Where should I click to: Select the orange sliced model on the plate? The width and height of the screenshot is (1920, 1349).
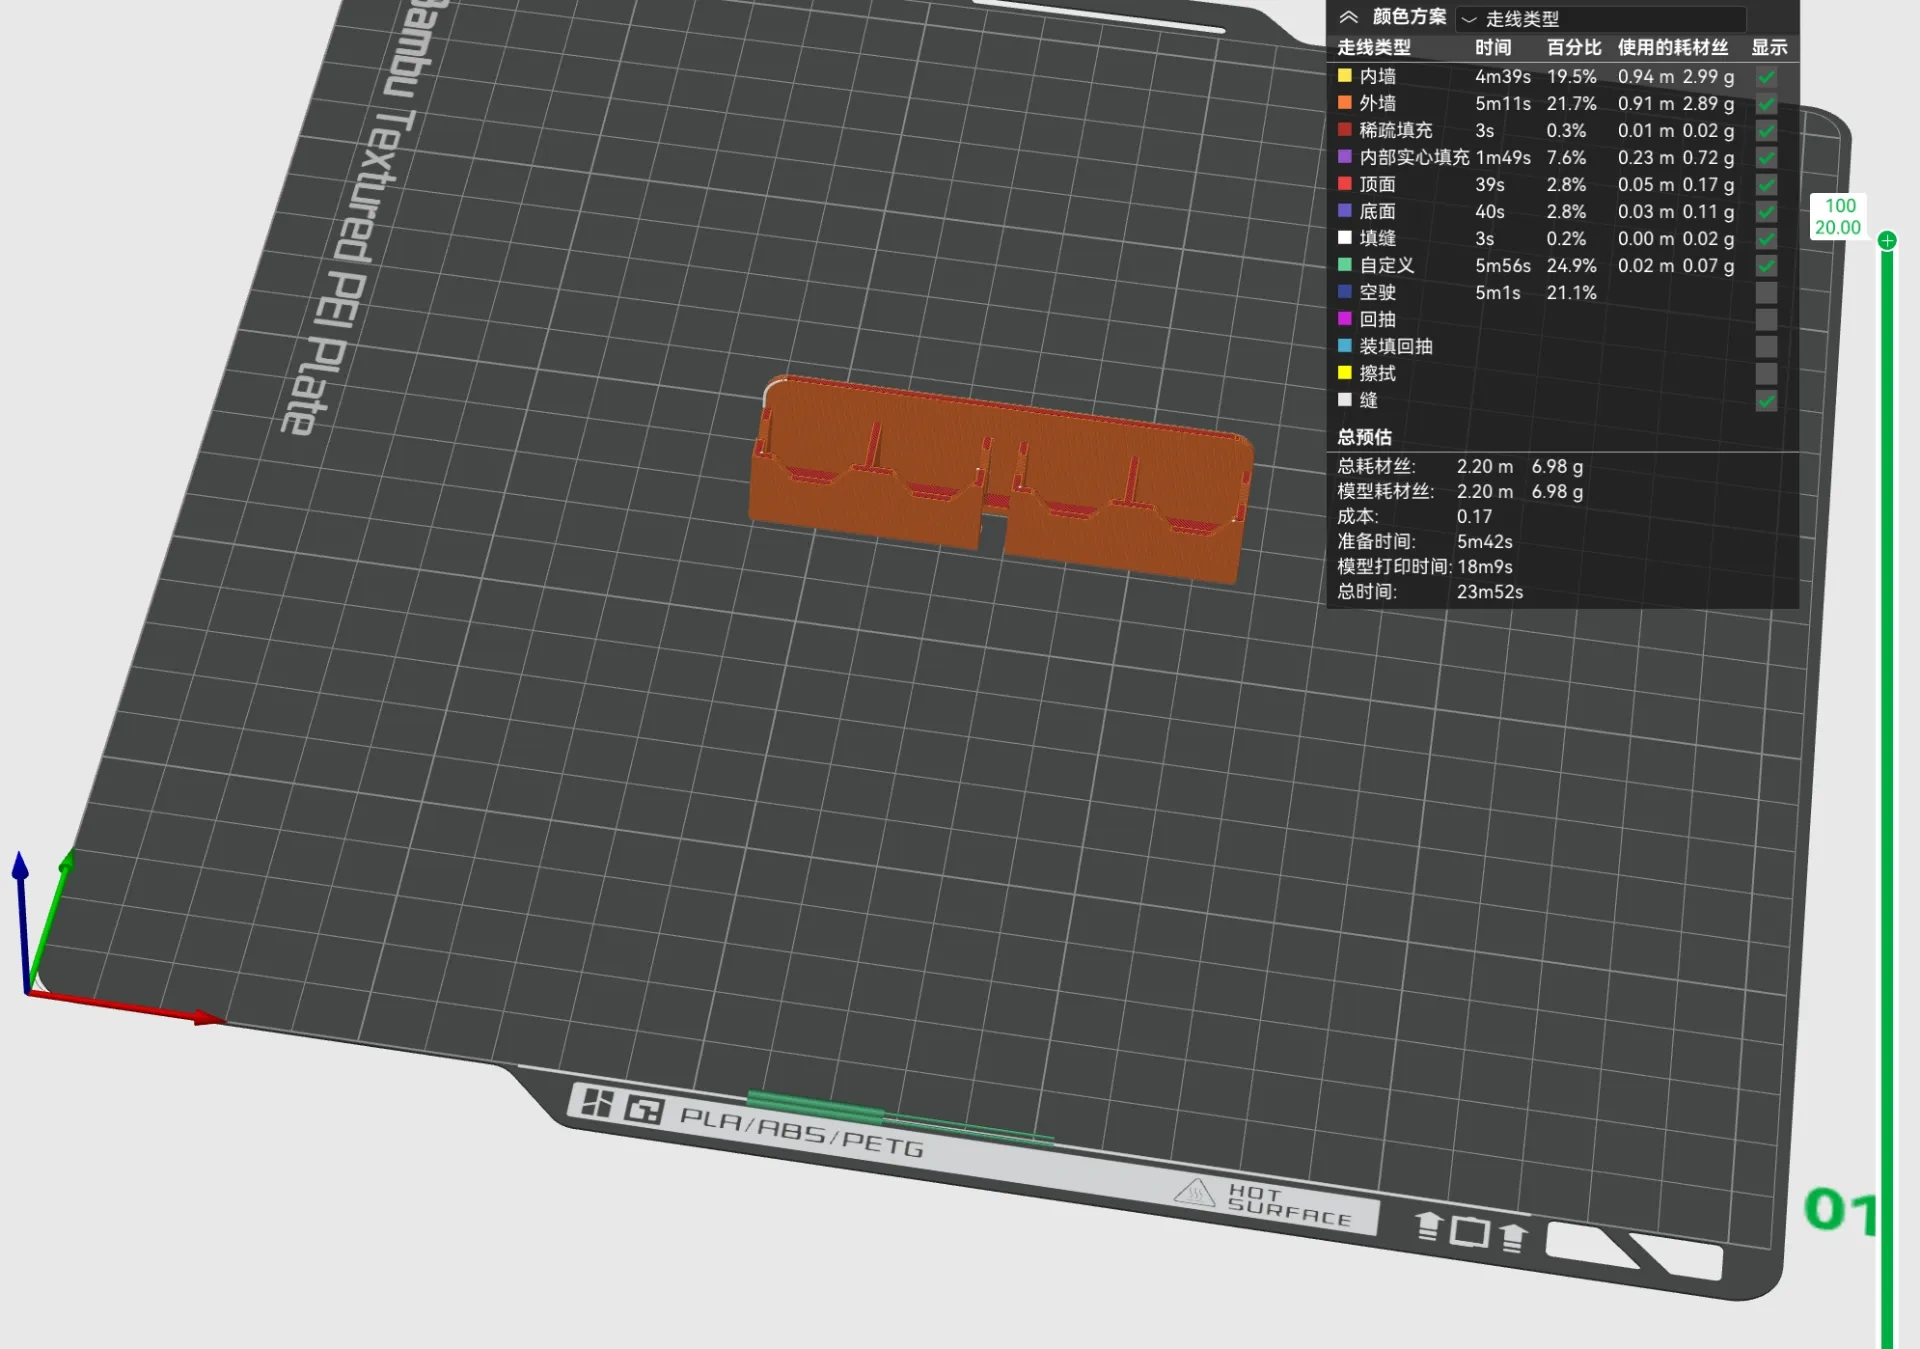(x=1000, y=478)
